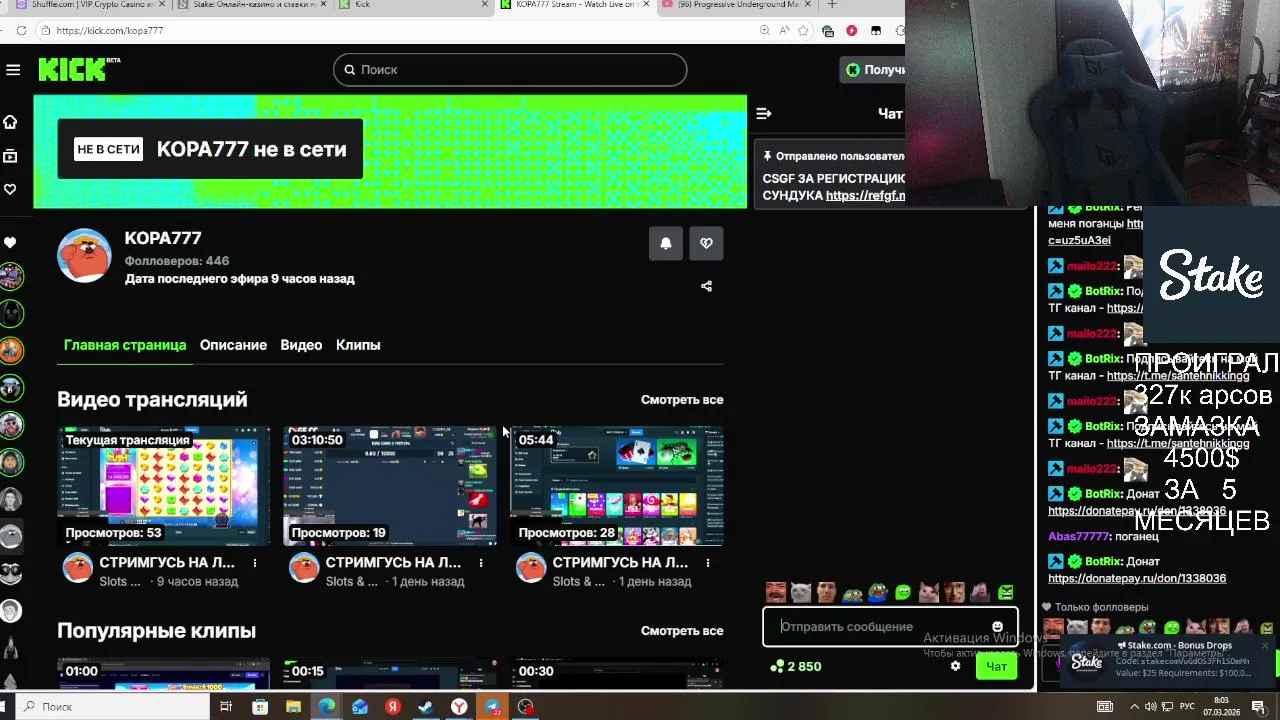This screenshot has width=1280, height=720.
Task: Open the 03:10:50 video thumbnail
Action: (x=390, y=486)
